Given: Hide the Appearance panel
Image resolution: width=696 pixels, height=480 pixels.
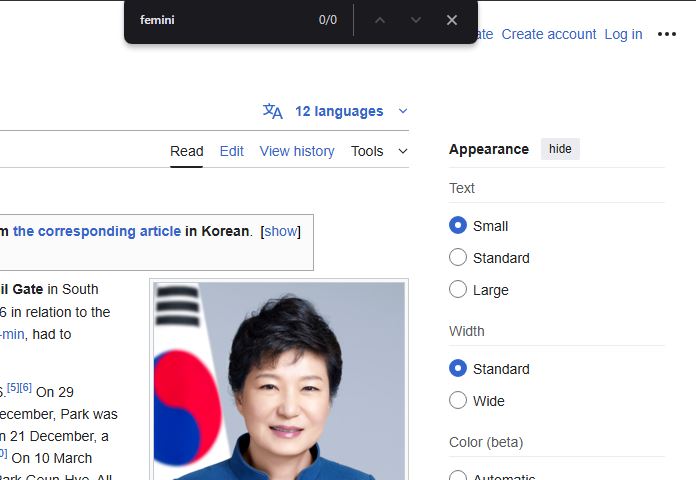Looking at the screenshot, I should pos(560,149).
